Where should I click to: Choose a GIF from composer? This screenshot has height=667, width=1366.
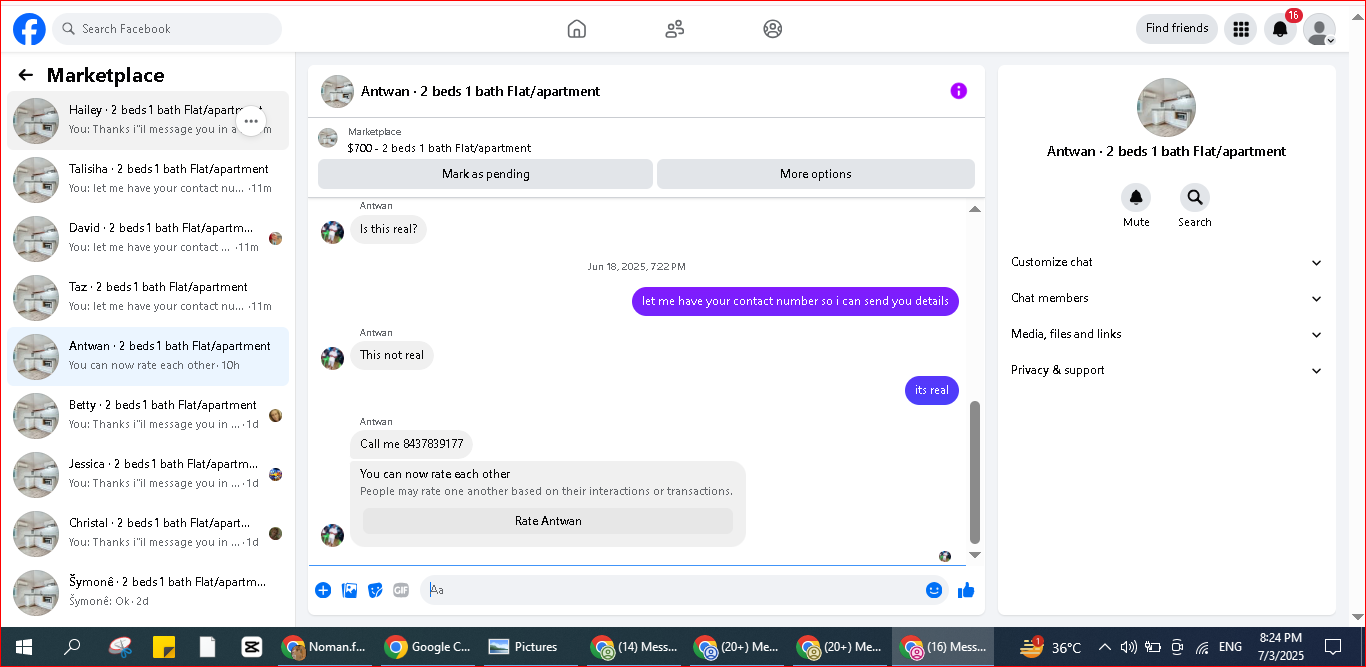[401, 590]
